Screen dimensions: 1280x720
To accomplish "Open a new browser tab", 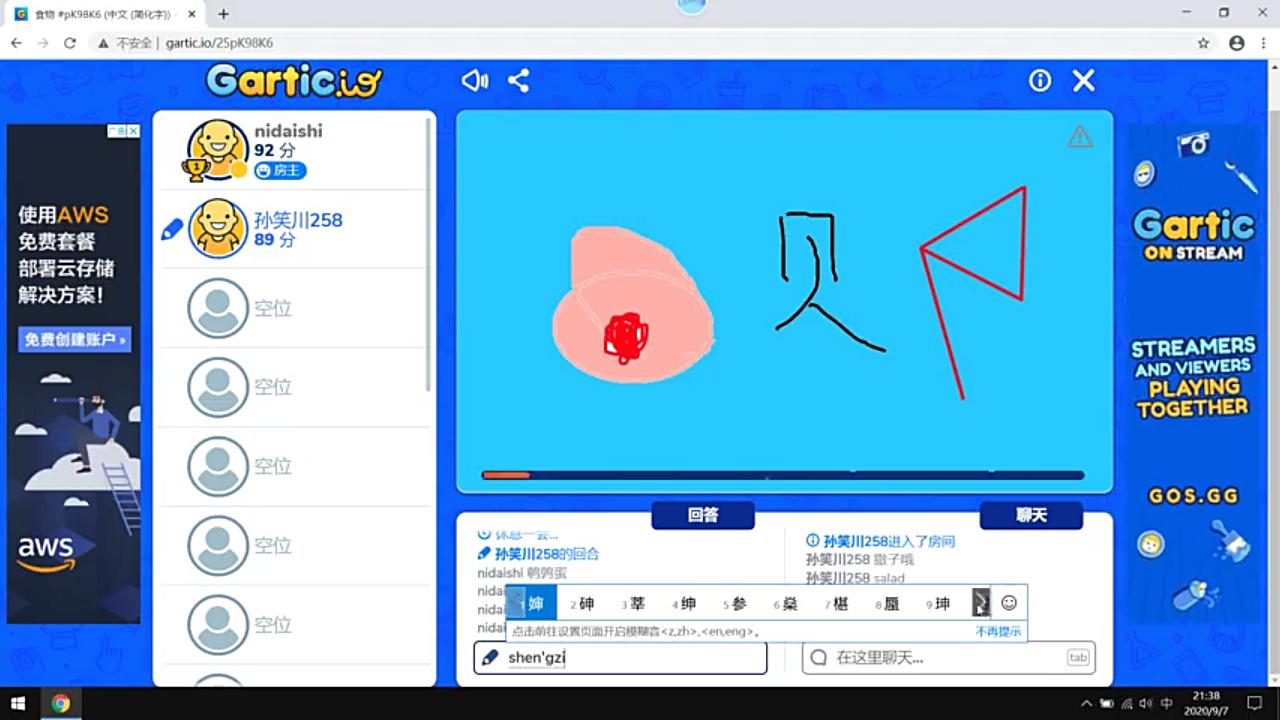I will click(223, 14).
